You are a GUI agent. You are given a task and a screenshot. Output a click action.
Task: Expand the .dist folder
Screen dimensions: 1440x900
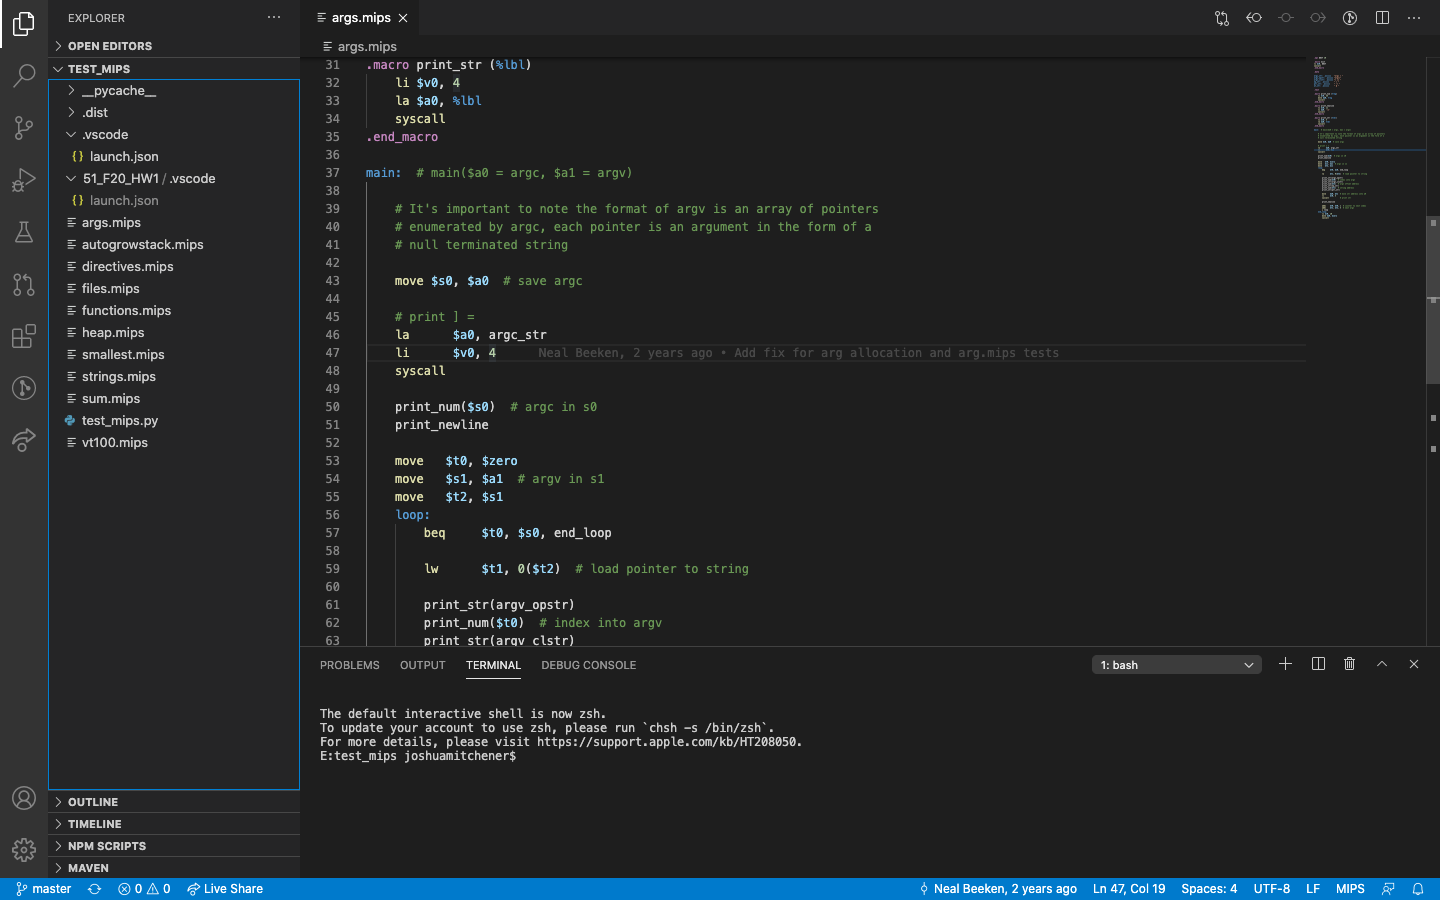tap(174, 113)
